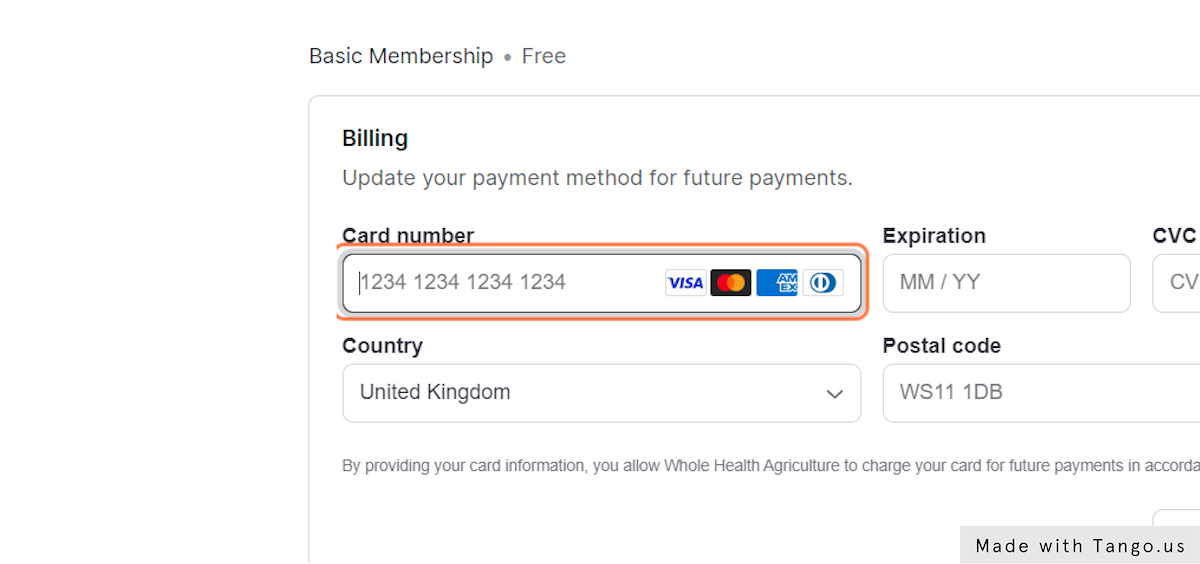Screen dimensions: 1200x564
Task: Click the Mastercard logo icon
Action: pyautogui.click(x=731, y=283)
